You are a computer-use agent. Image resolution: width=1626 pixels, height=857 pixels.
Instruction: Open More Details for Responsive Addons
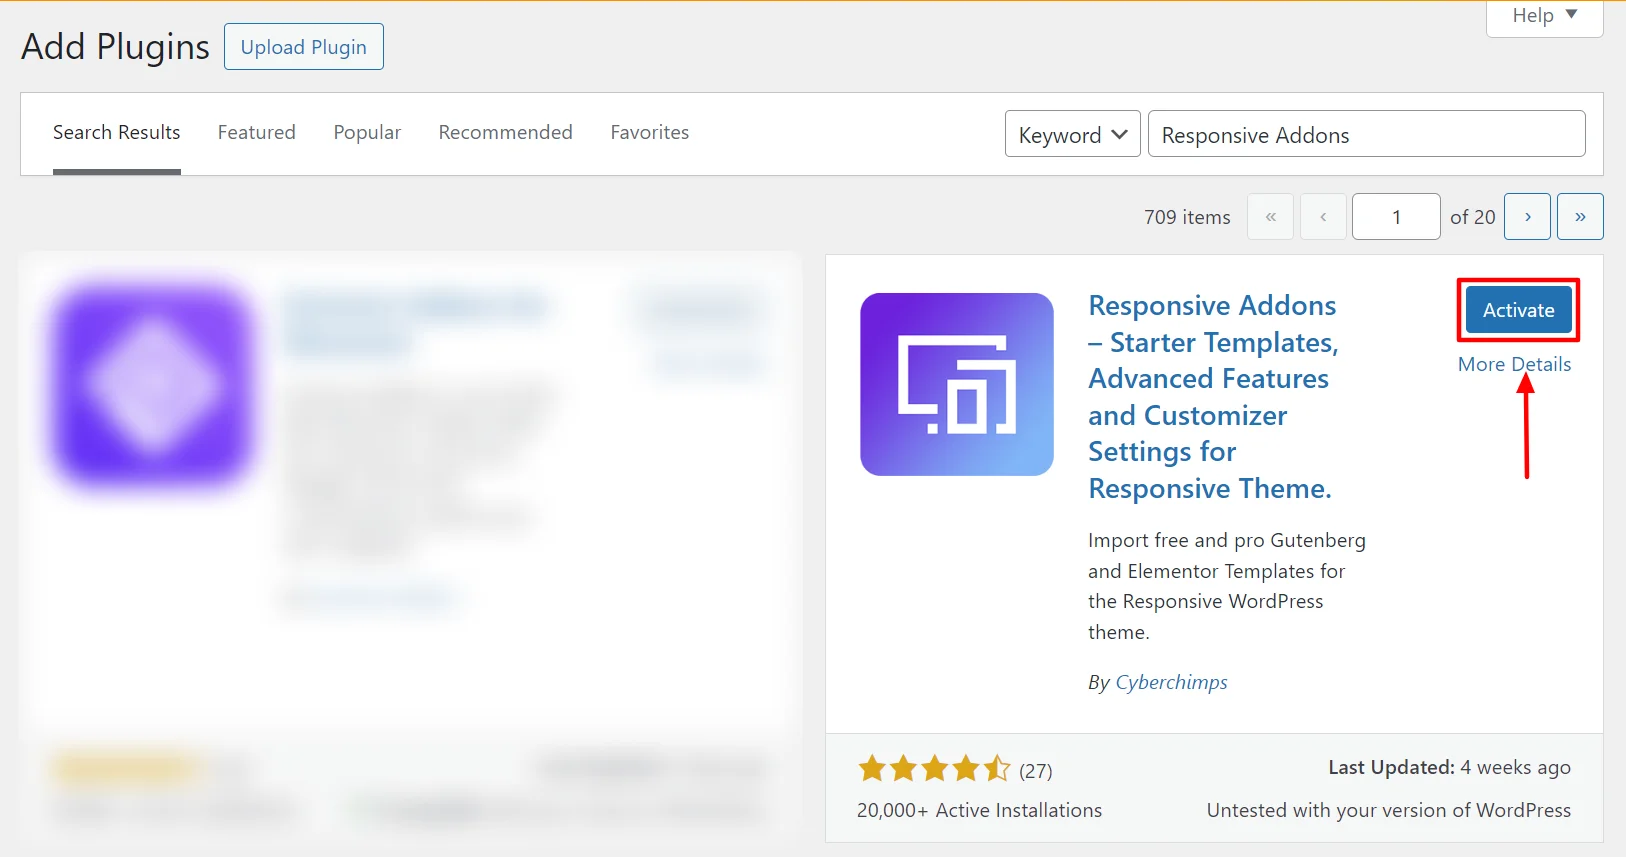coord(1514,365)
